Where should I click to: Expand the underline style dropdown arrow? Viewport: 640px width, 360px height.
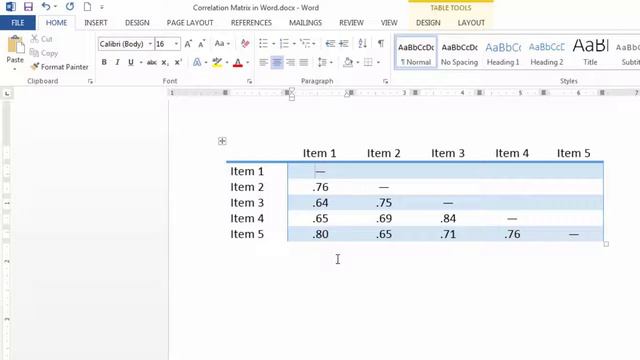point(141,62)
